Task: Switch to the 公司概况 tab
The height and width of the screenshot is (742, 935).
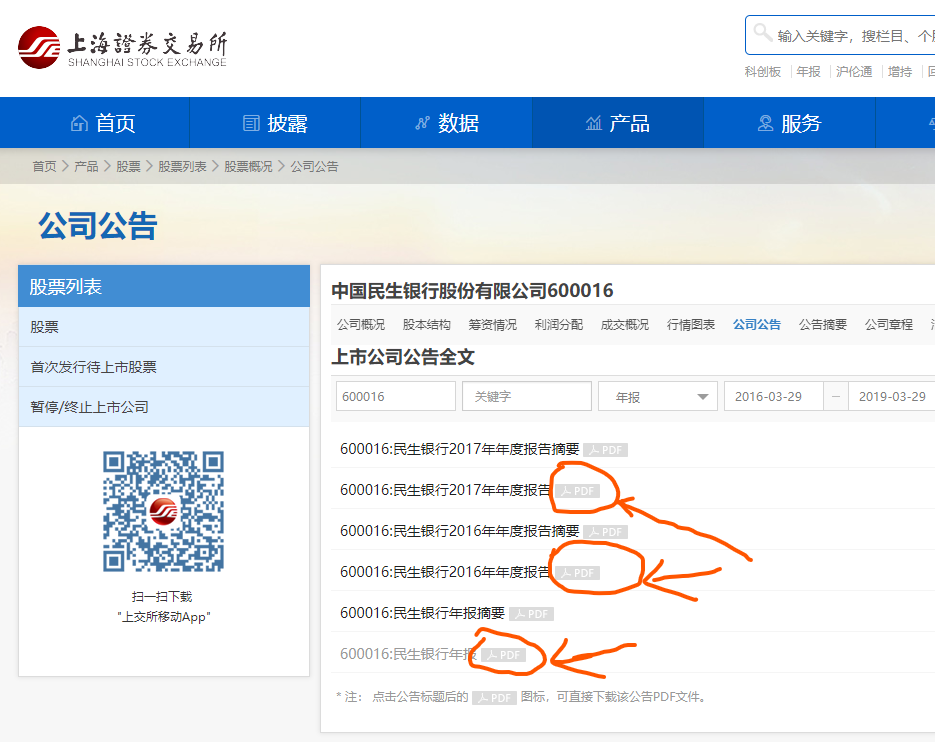Action: [x=361, y=324]
